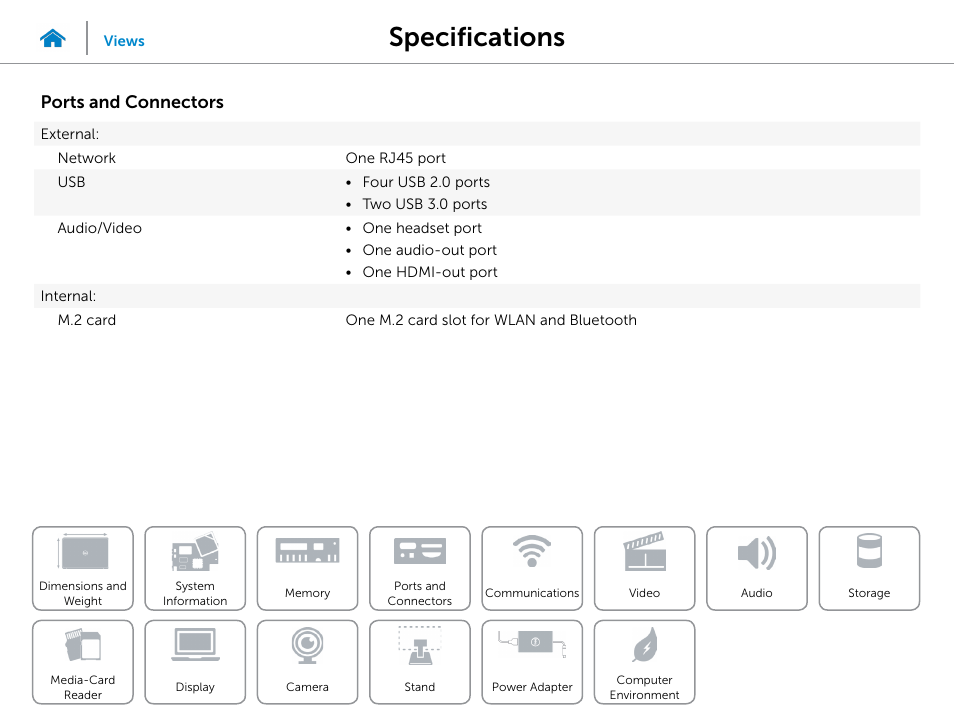Open the Communications section
The height and width of the screenshot is (721, 954).
[532, 568]
